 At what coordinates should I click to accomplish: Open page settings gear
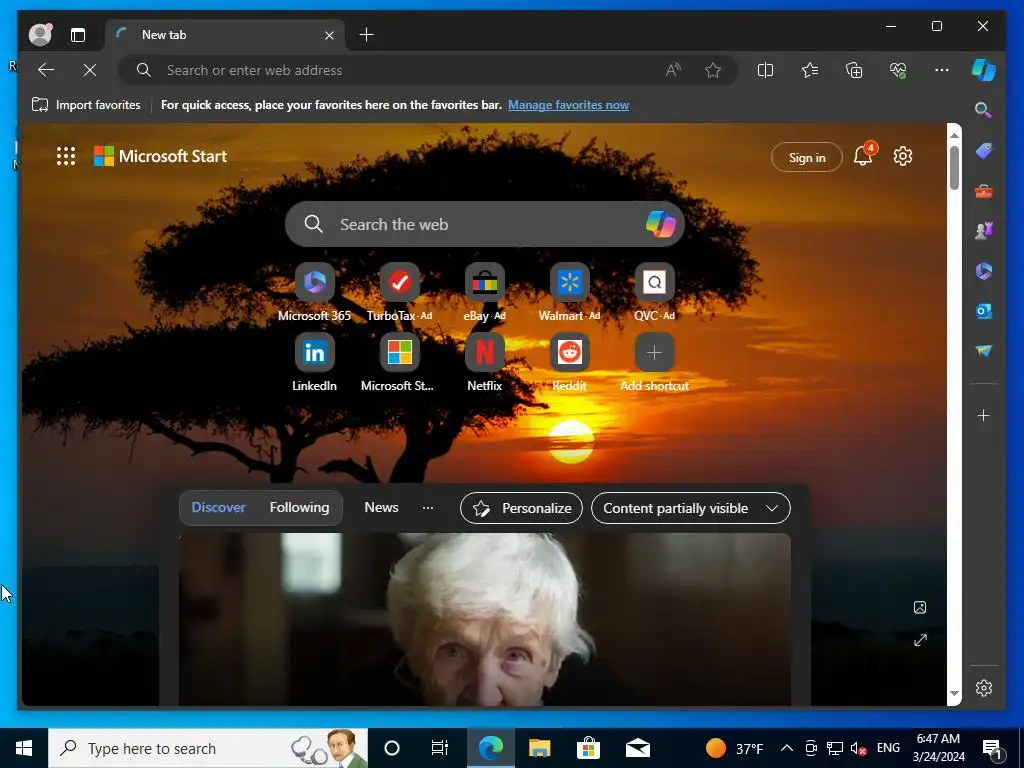pyautogui.click(x=903, y=156)
